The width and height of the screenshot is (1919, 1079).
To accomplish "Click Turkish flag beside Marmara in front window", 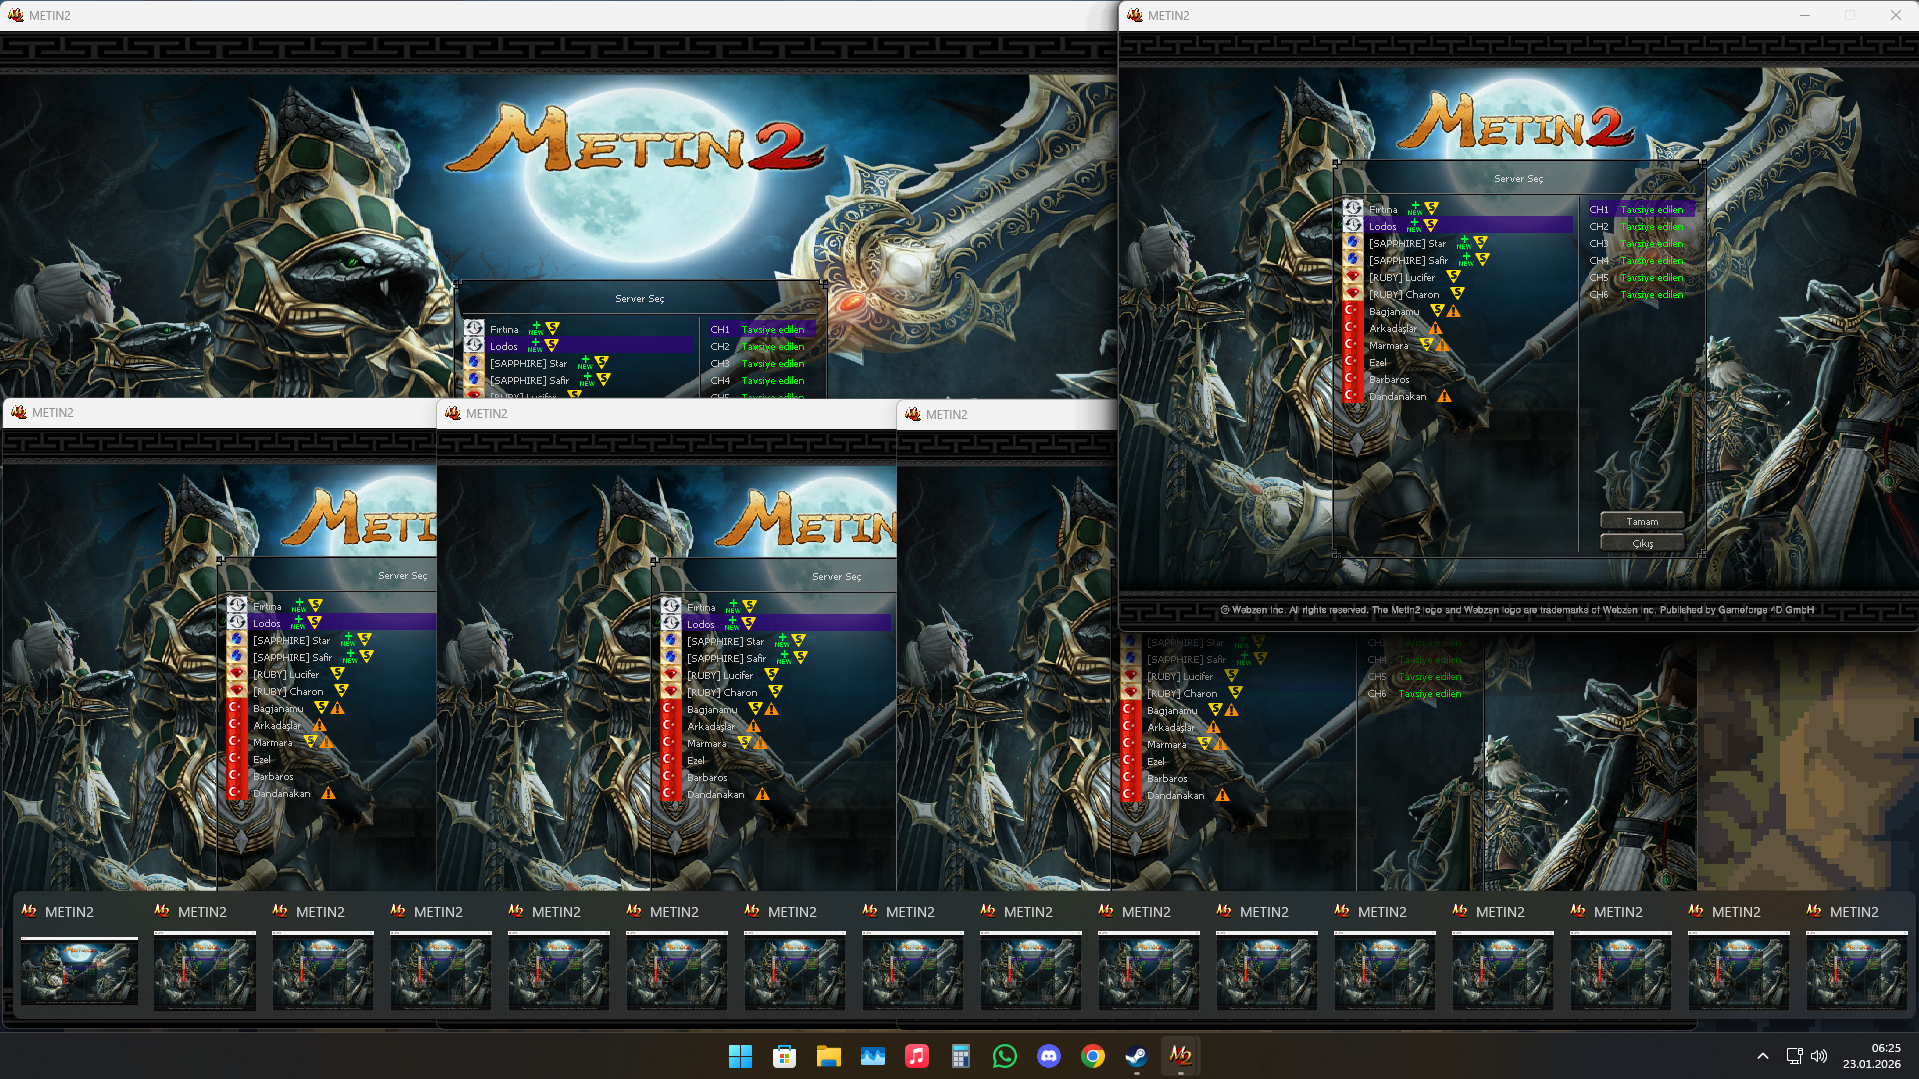I will (1351, 345).
